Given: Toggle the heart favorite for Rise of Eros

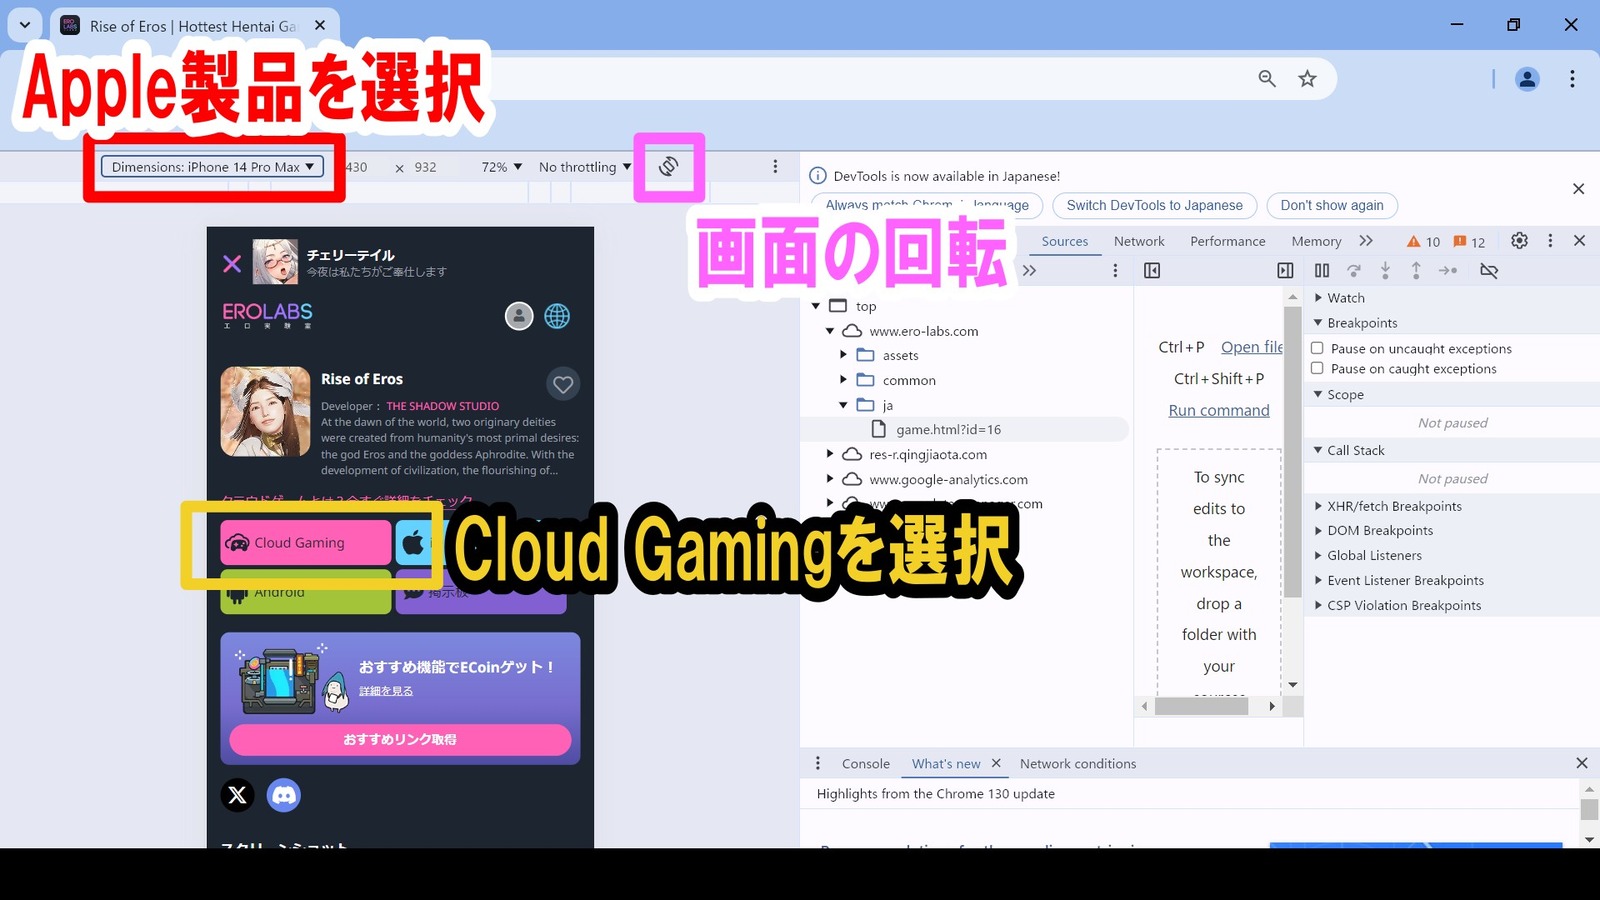Looking at the screenshot, I should [x=563, y=384].
